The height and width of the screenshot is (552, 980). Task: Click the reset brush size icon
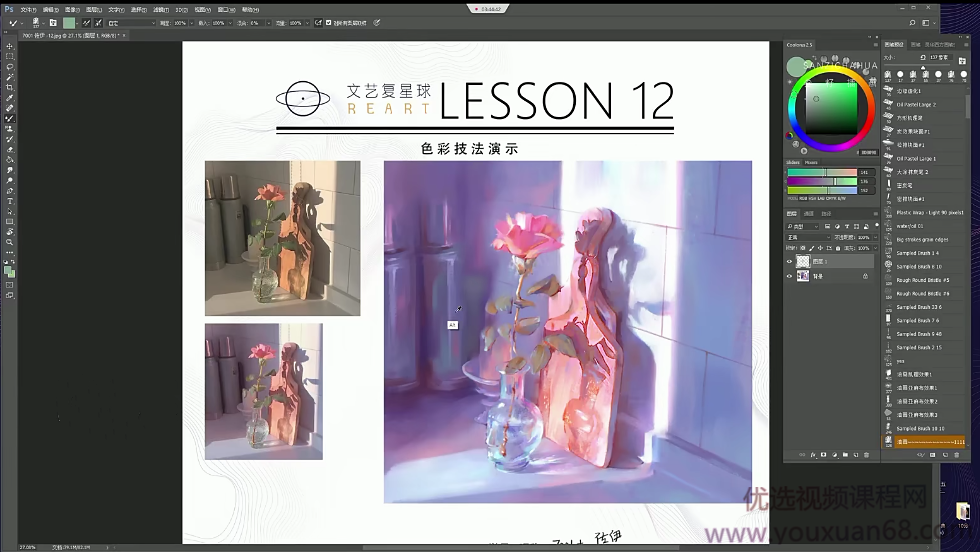coord(922,58)
